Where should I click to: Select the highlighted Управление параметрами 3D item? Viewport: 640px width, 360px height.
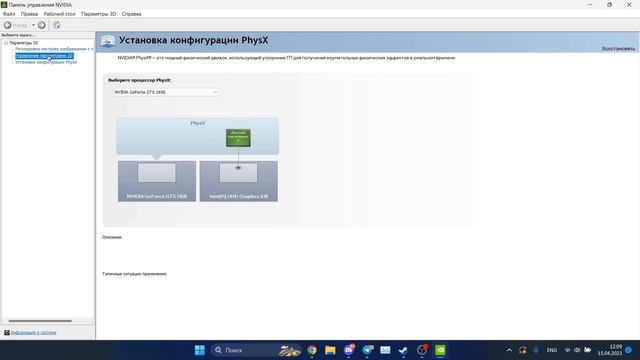pos(44,56)
